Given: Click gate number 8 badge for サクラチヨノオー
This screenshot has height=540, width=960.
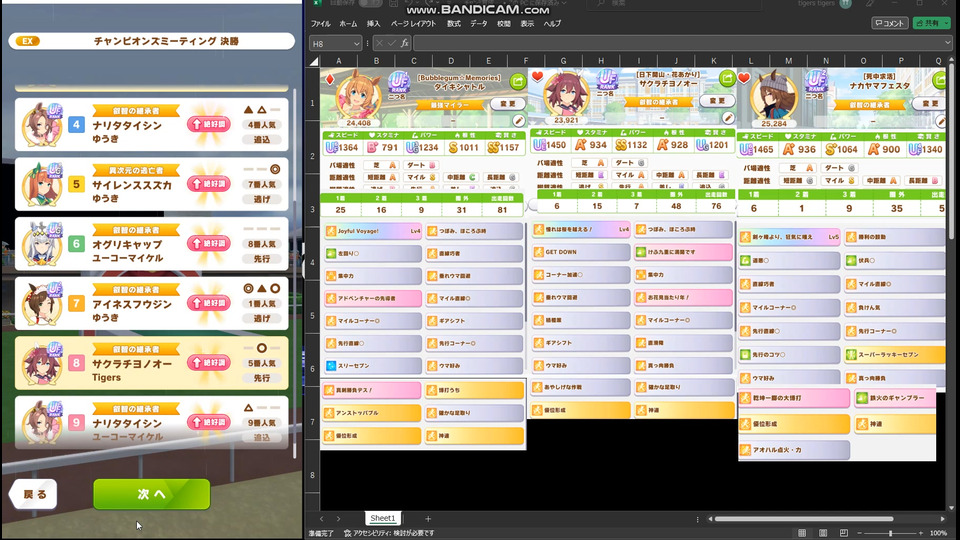Looking at the screenshot, I should tap(76, 362).
